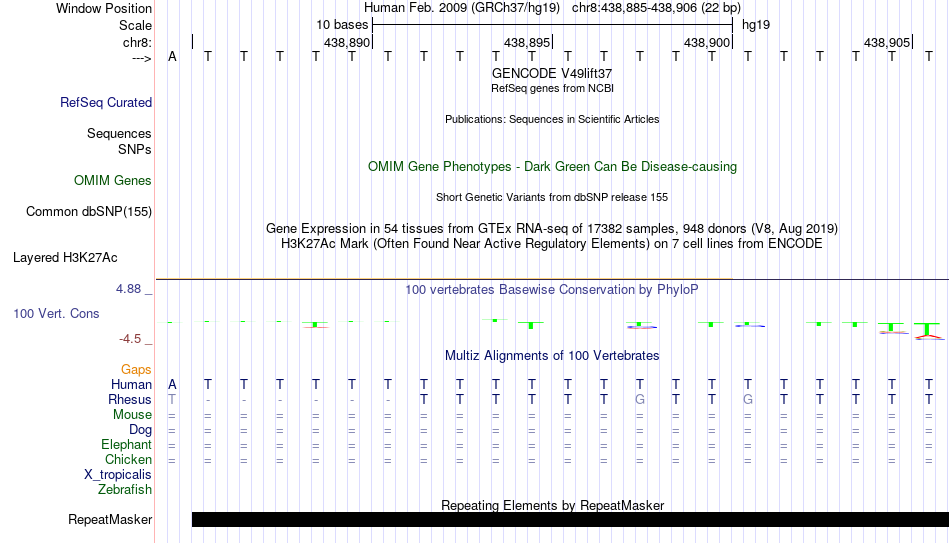Click the first Rhesus G base in alignment

(639, 400)
